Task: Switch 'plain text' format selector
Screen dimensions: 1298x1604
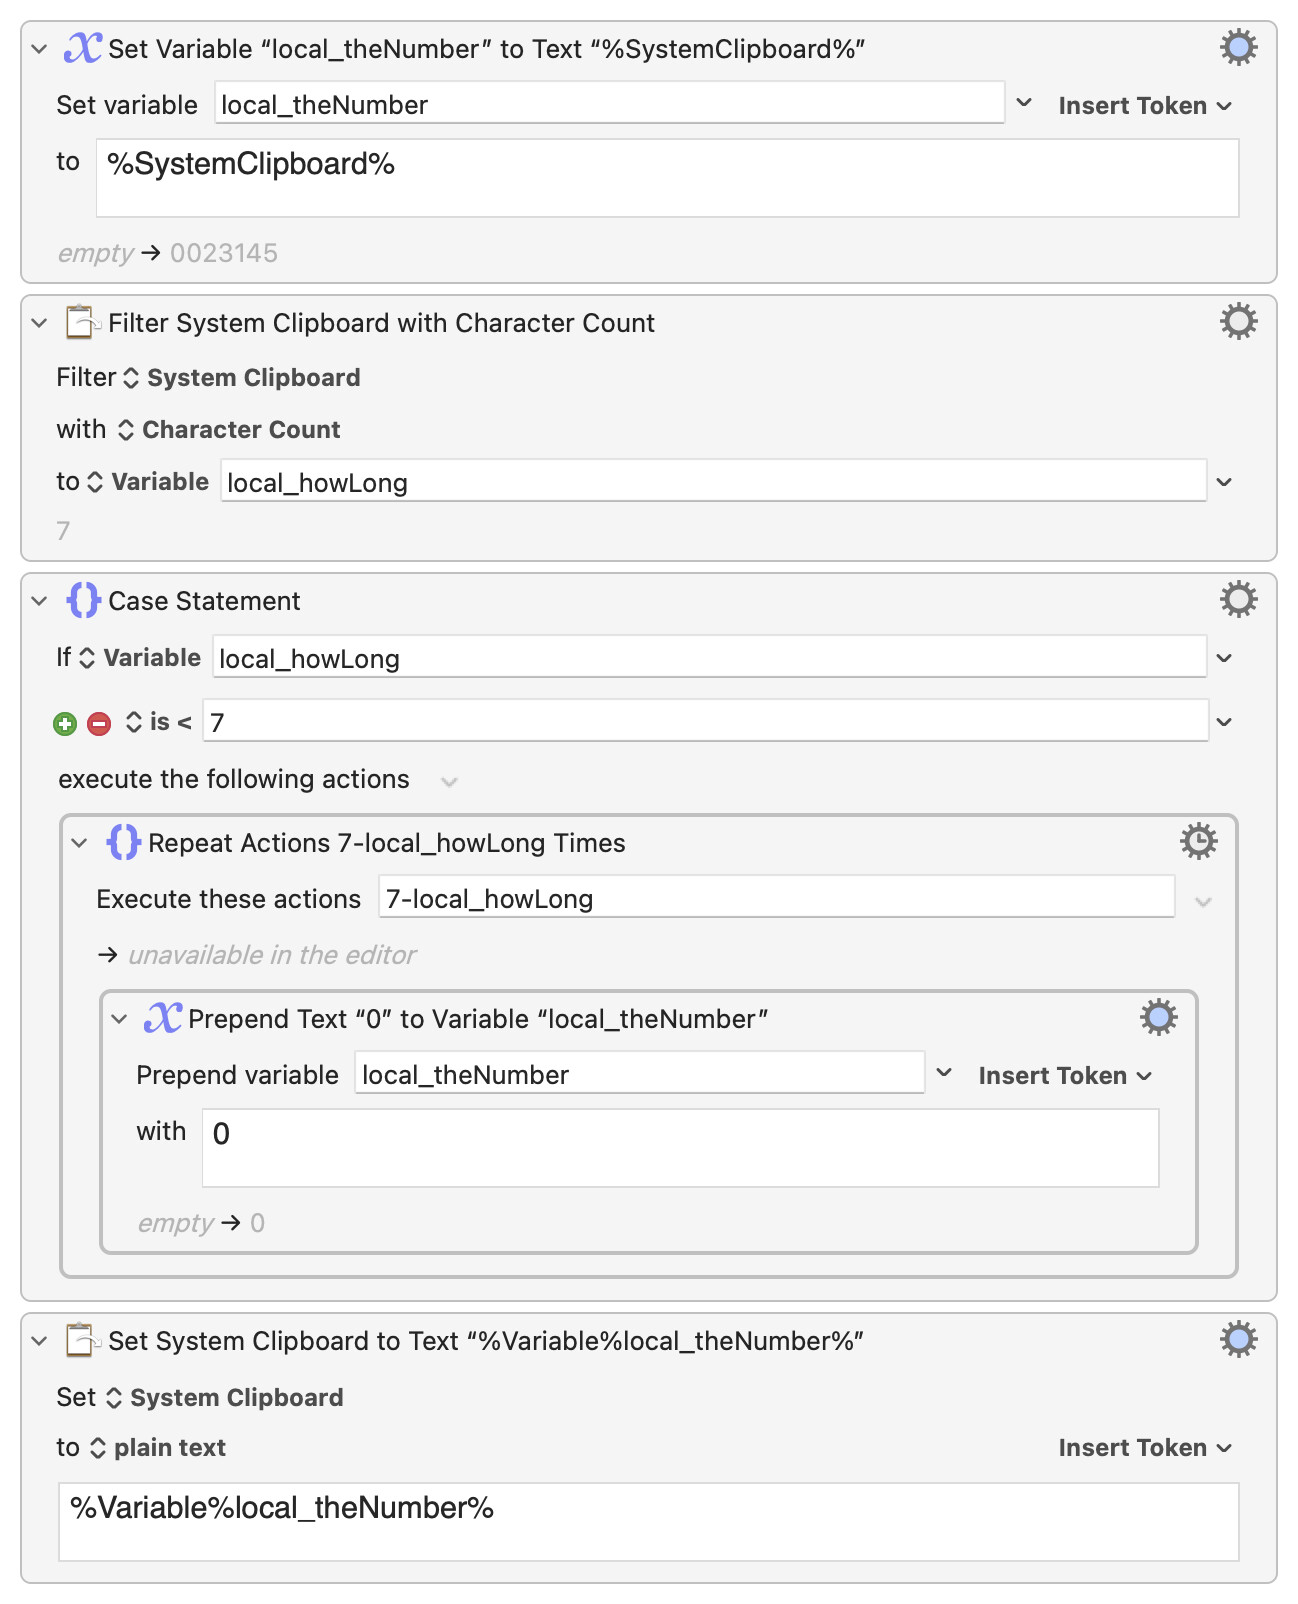Action: coord(158,1447)
